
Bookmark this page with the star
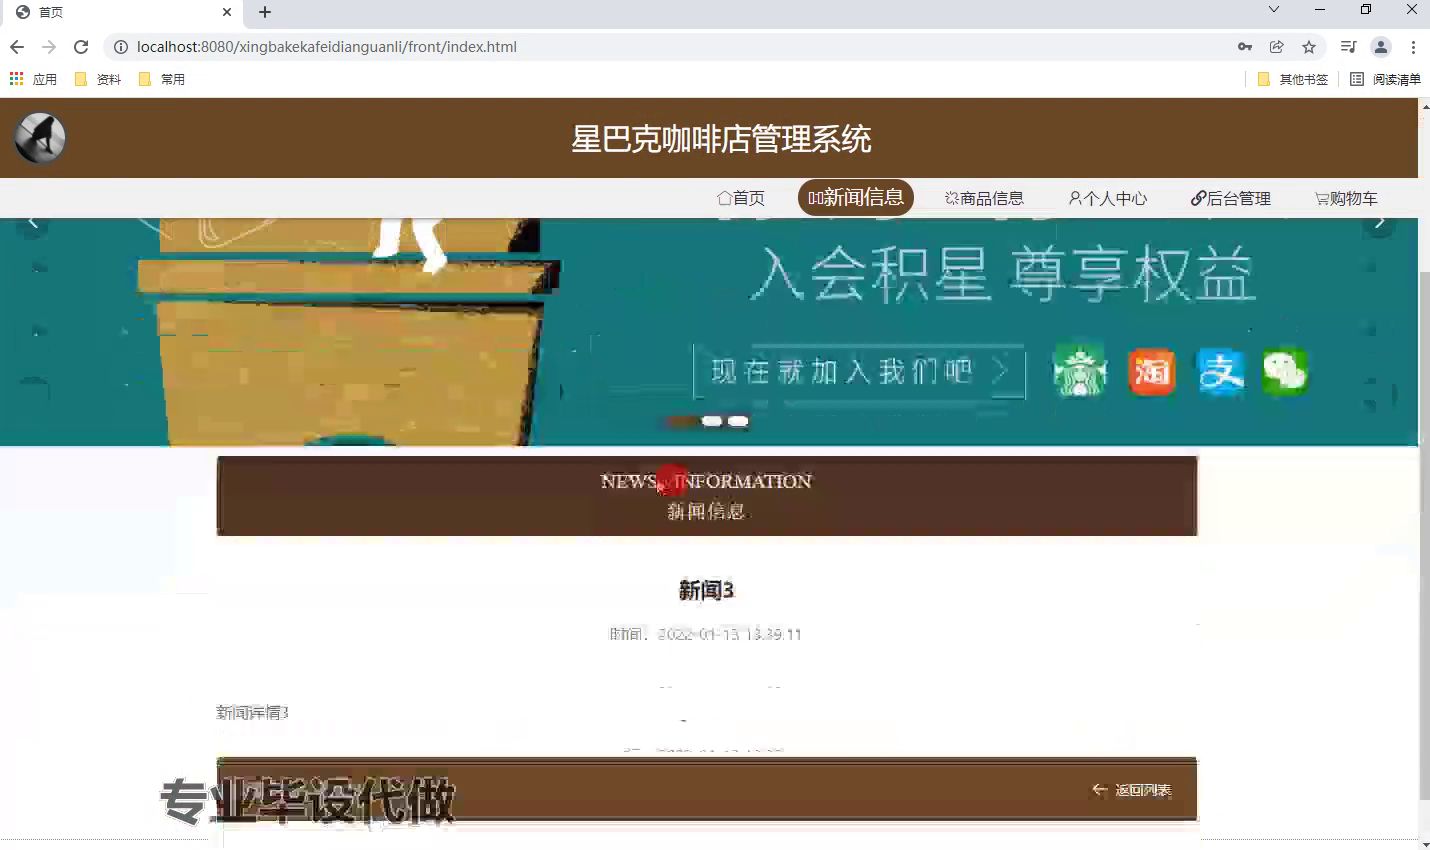coord(1309,47)
